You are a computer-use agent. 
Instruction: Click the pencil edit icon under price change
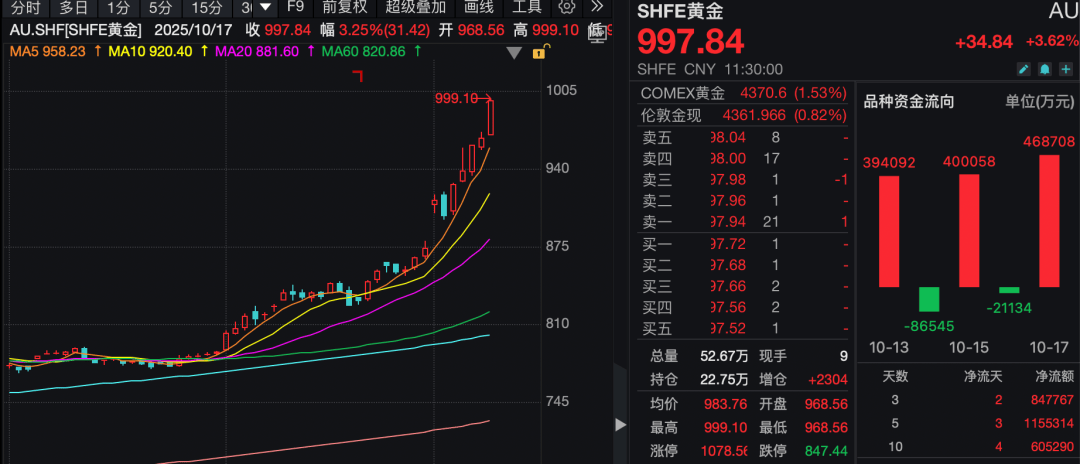1023,69
